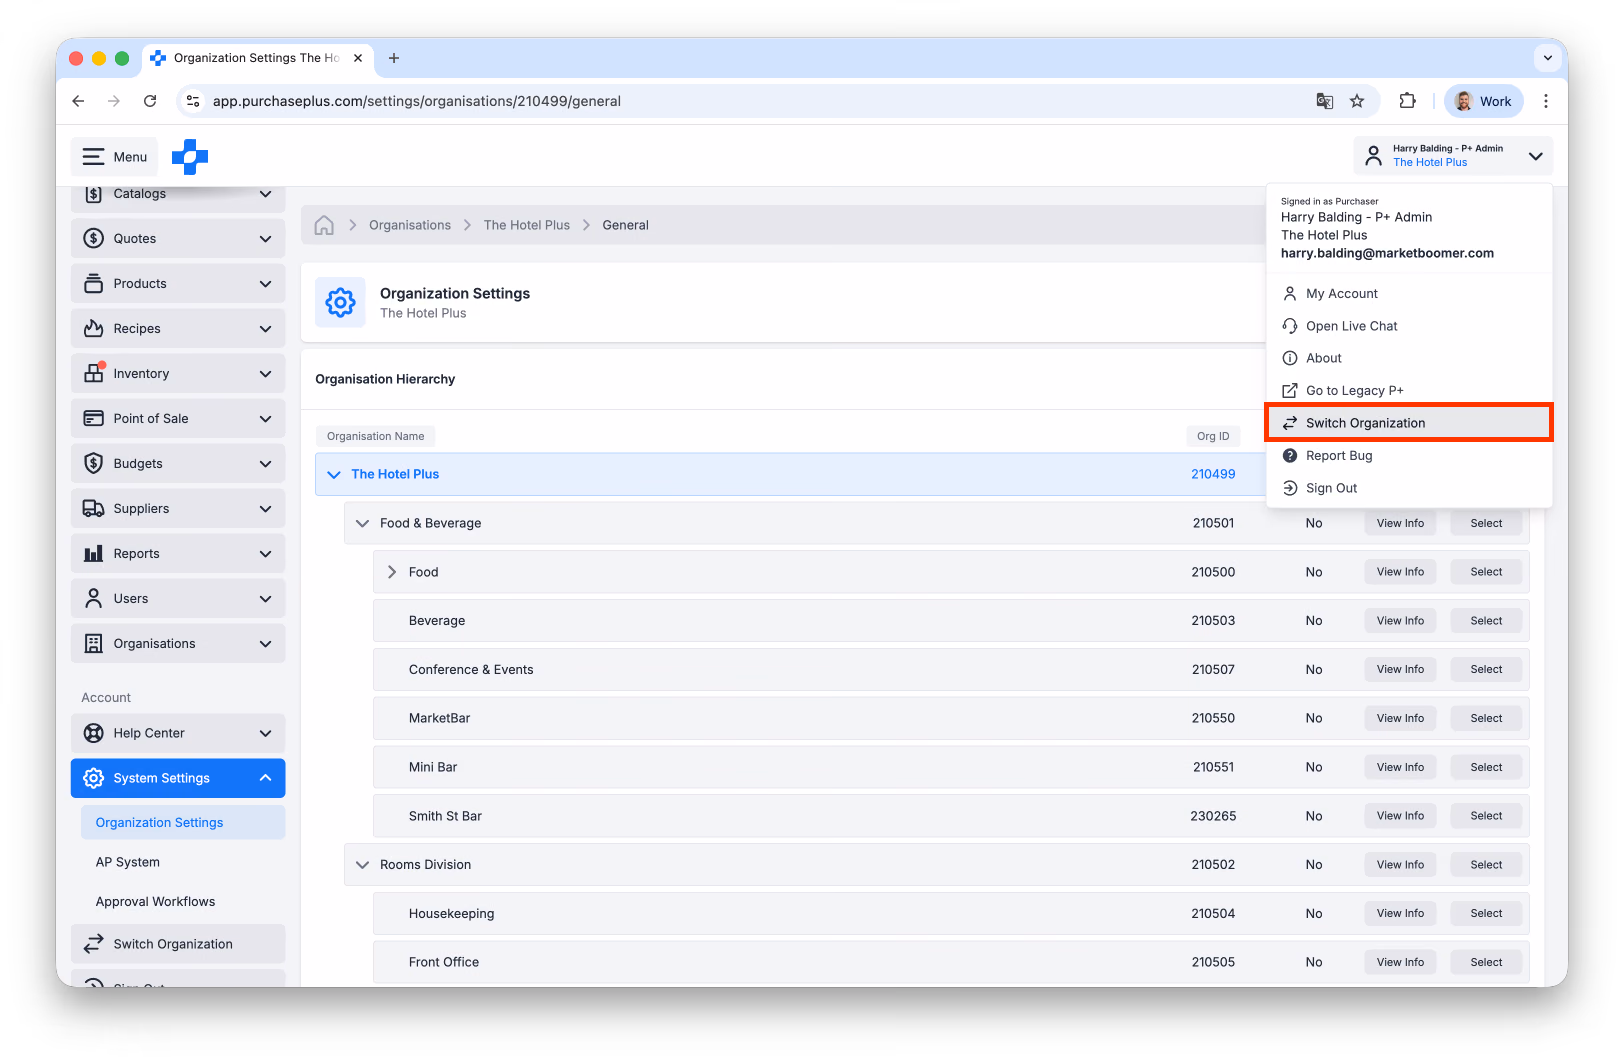This screenshot has height=1061, width=1624.
Task: Click the browser address bar URL
Action: (x=417, y=101)
